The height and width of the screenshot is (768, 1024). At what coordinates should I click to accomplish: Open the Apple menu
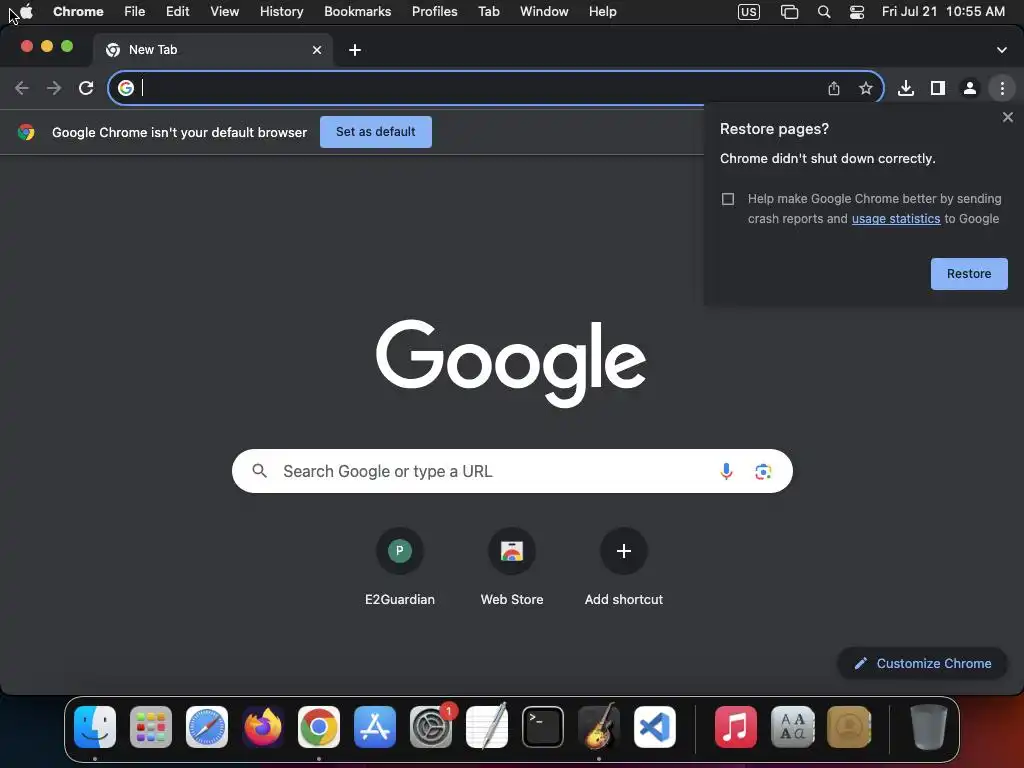[x=26, y=11]
